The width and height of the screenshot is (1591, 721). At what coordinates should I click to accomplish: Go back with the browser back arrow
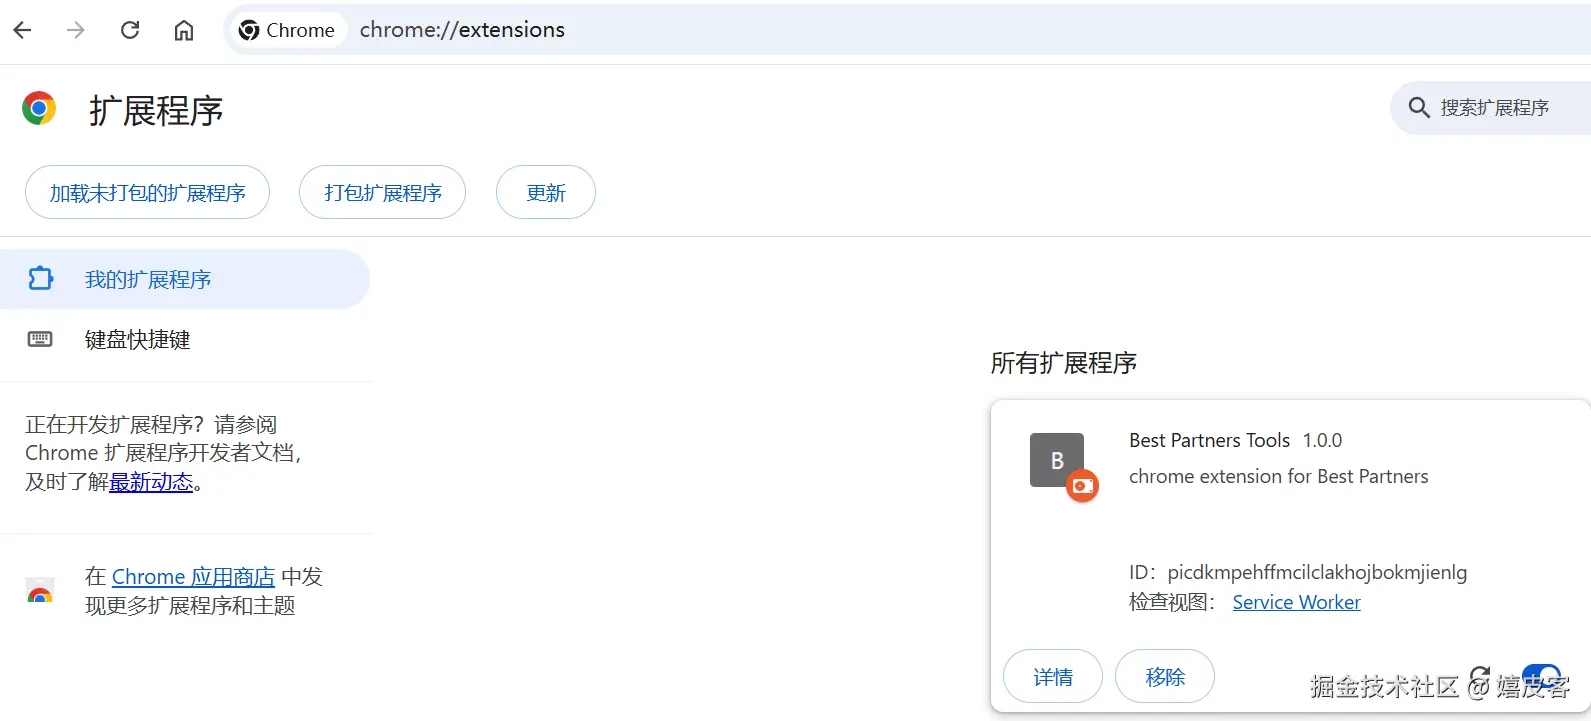tap(22, 30)
